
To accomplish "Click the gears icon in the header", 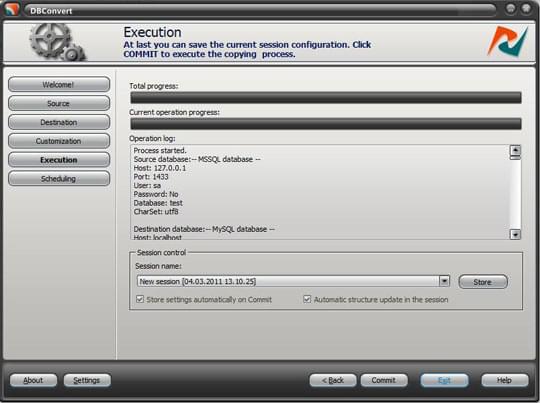I will point(58,42).
